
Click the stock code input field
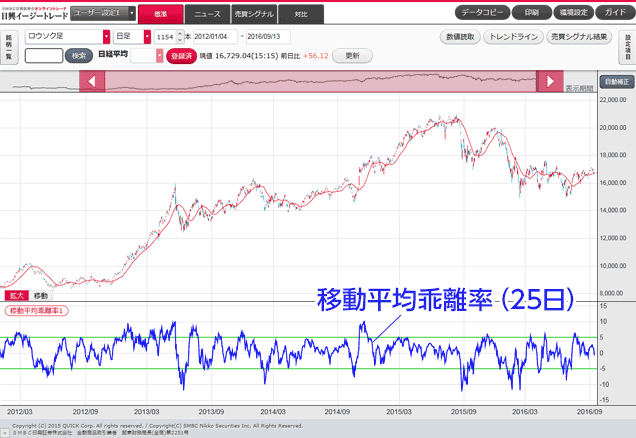pyautogui.click(x=44, y=56)
